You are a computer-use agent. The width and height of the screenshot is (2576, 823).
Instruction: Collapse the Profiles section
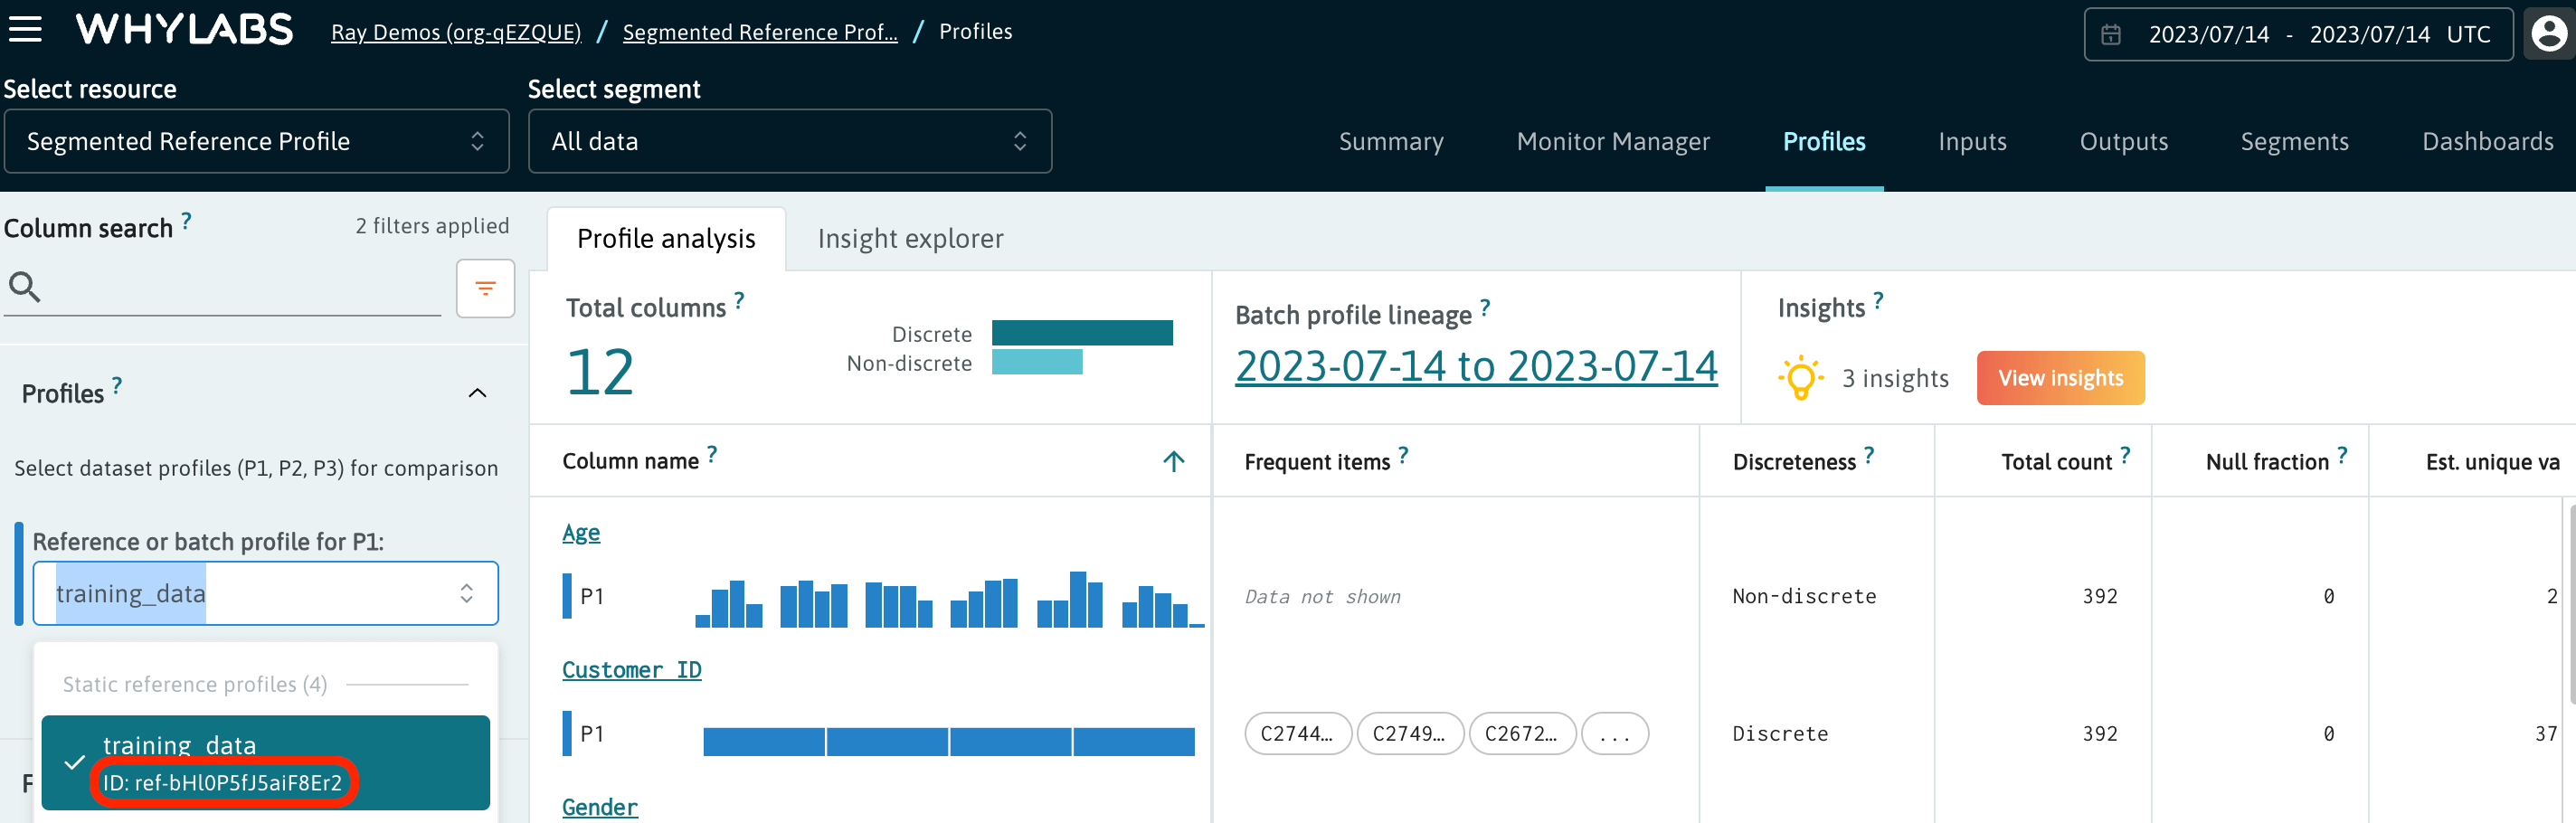477,392
